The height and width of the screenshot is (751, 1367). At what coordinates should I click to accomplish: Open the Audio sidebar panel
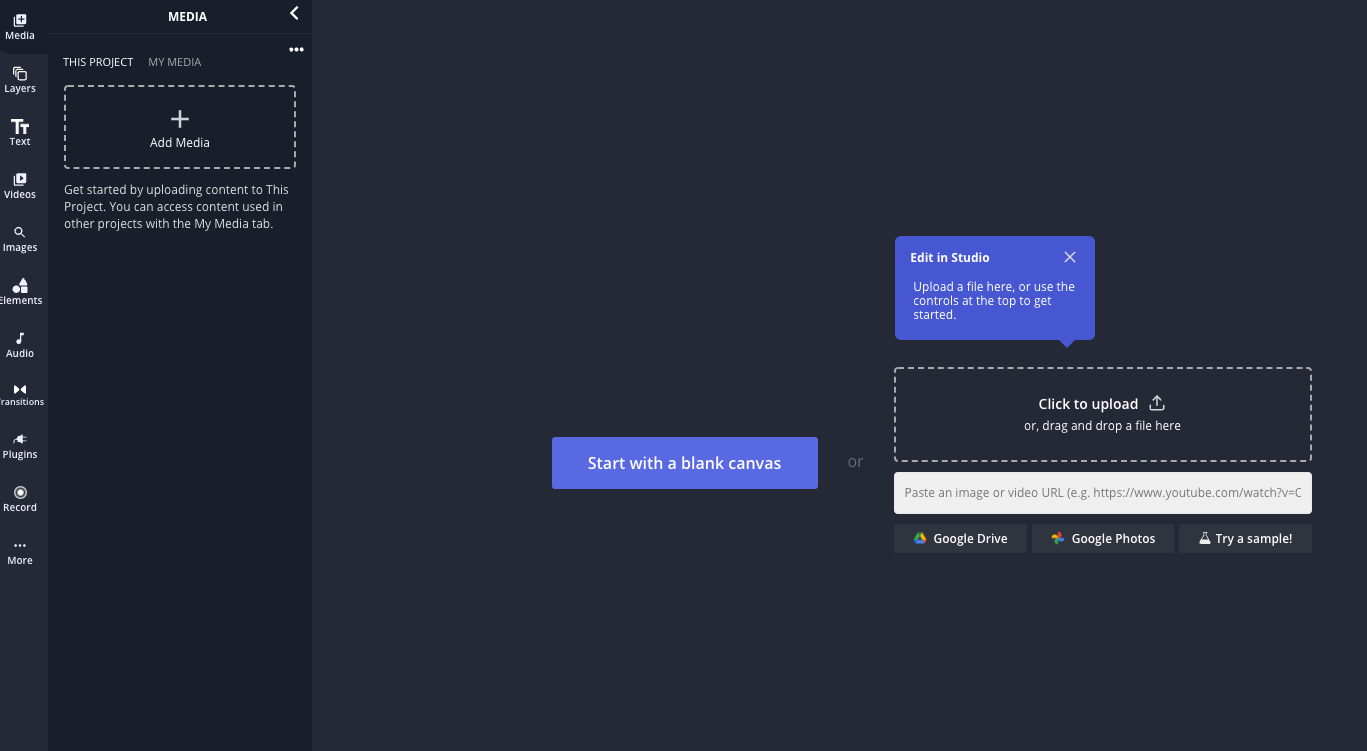(20, 345)
